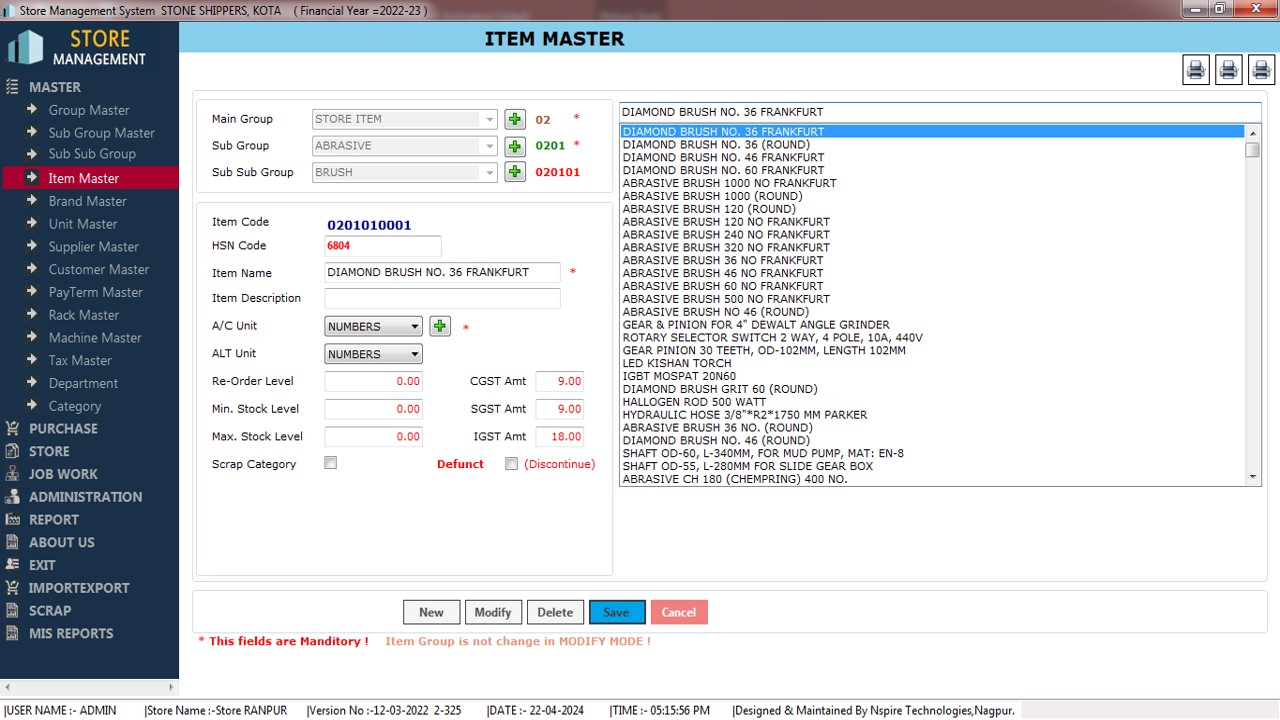Click the green plus beside Sub Group
The image size is (1280, 720).
[514, 146]
